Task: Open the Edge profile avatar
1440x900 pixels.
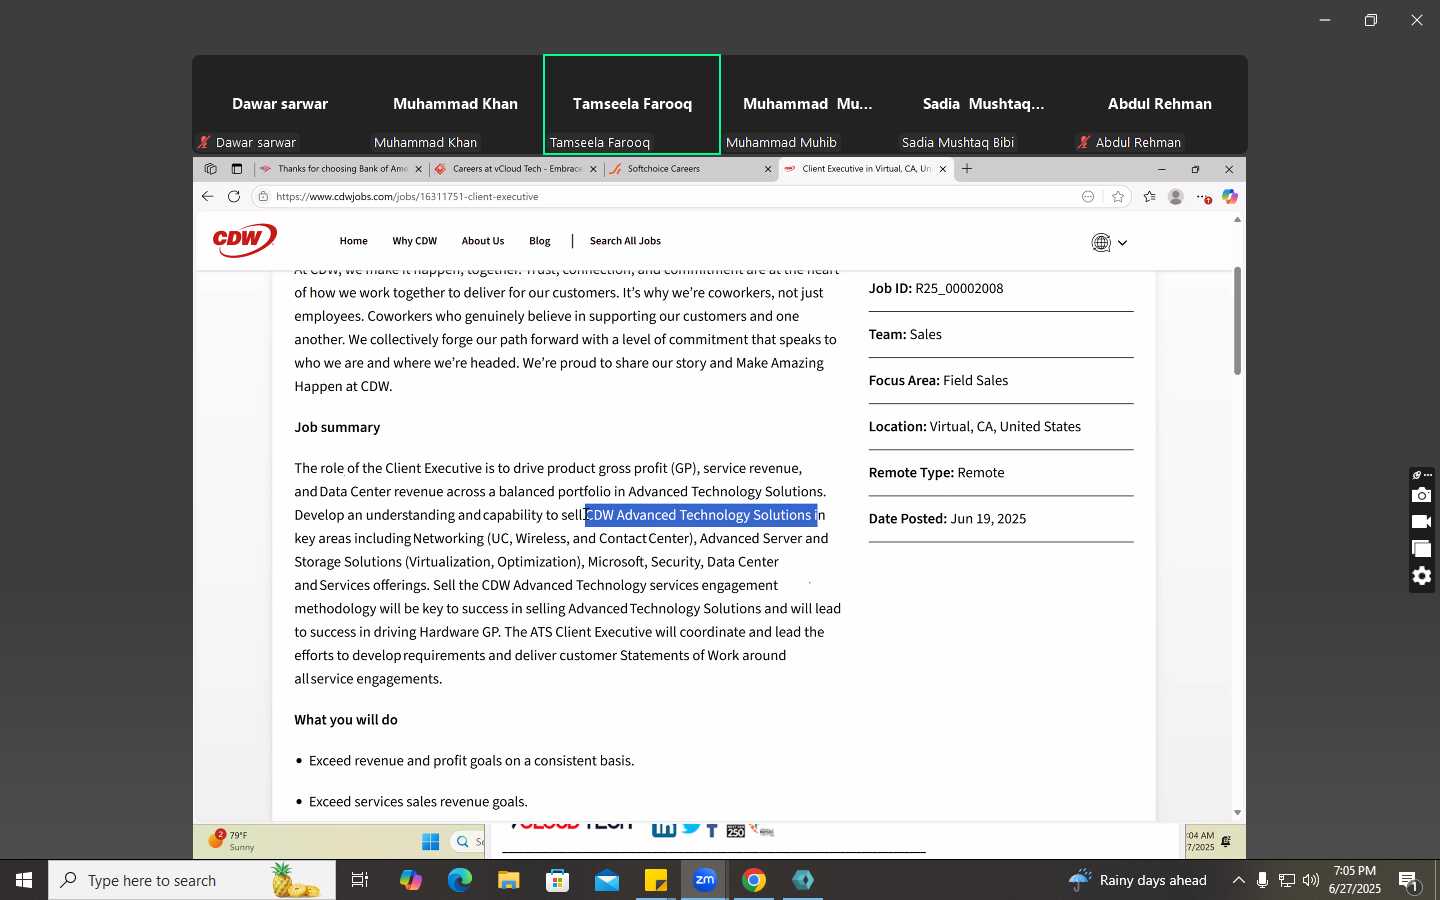Action: tap(1176, 197)
